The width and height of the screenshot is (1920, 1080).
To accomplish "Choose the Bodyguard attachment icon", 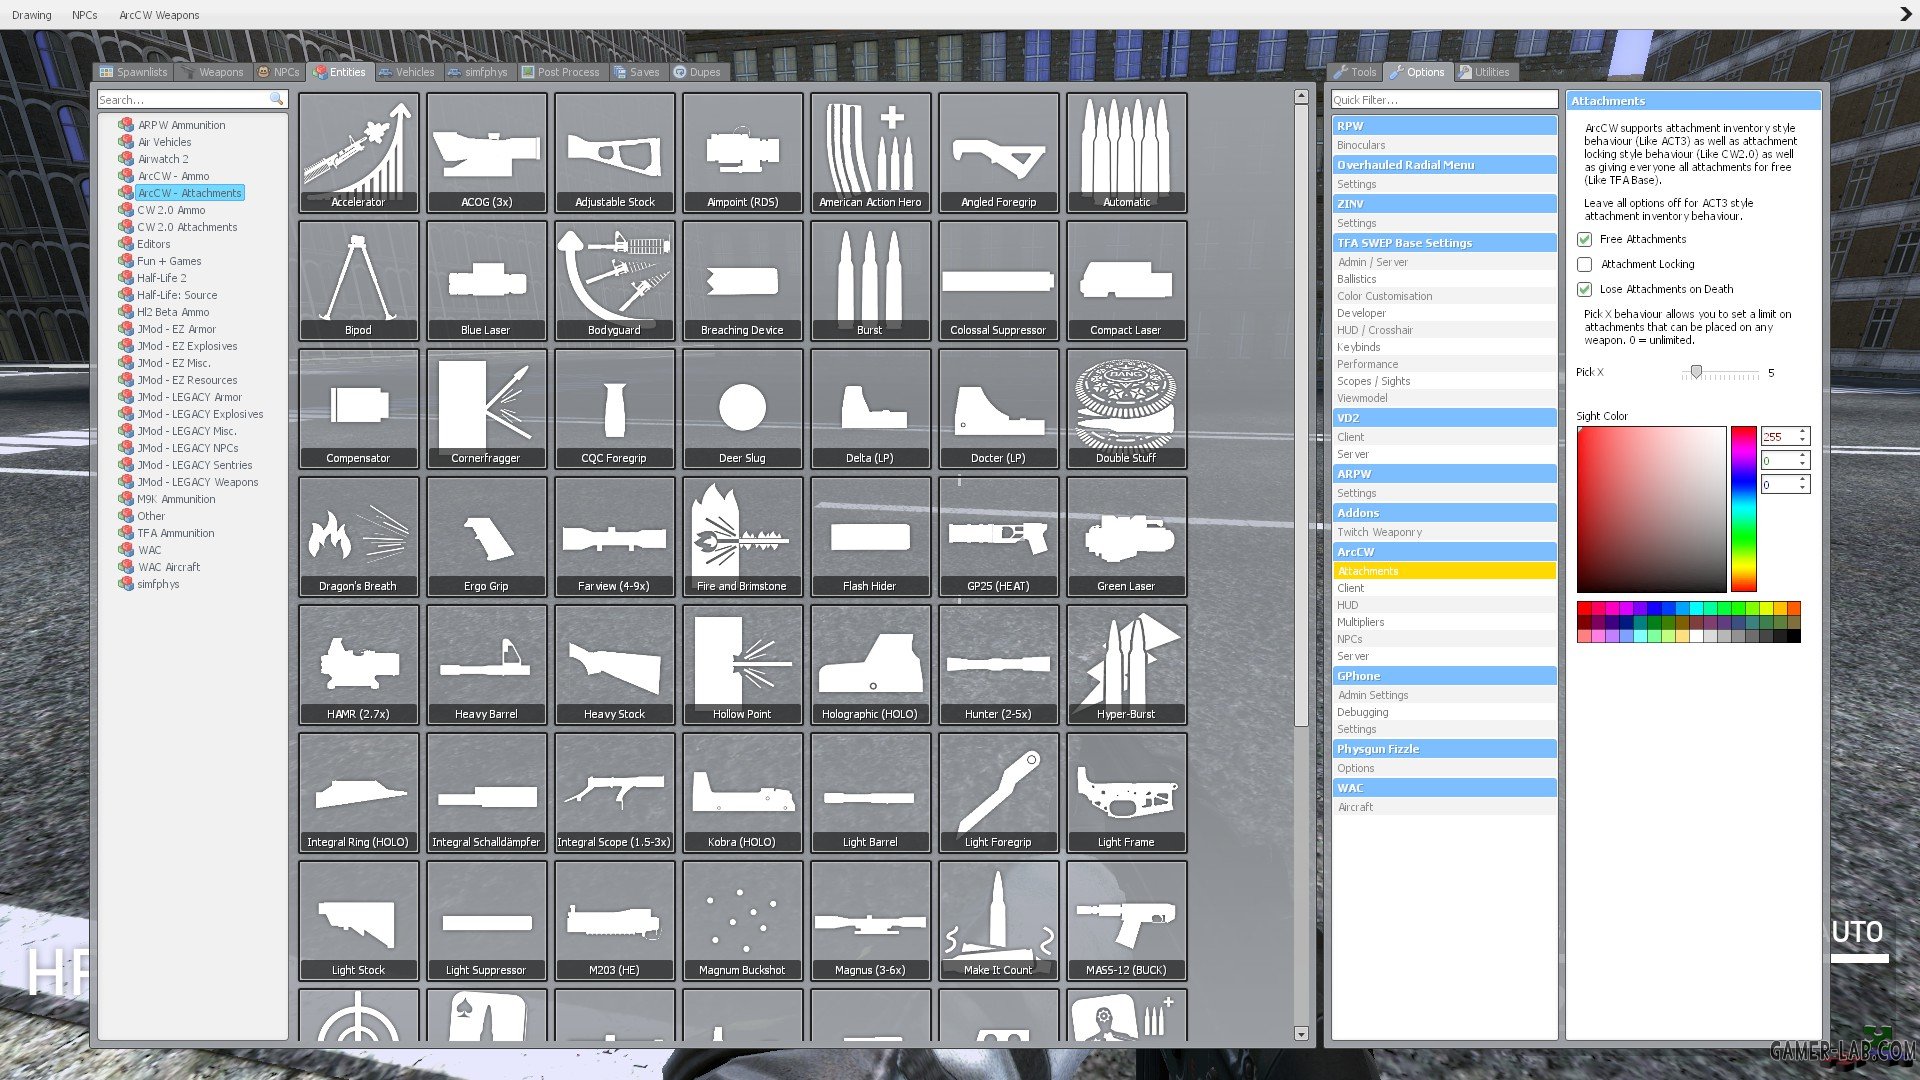I will point(614,280).
